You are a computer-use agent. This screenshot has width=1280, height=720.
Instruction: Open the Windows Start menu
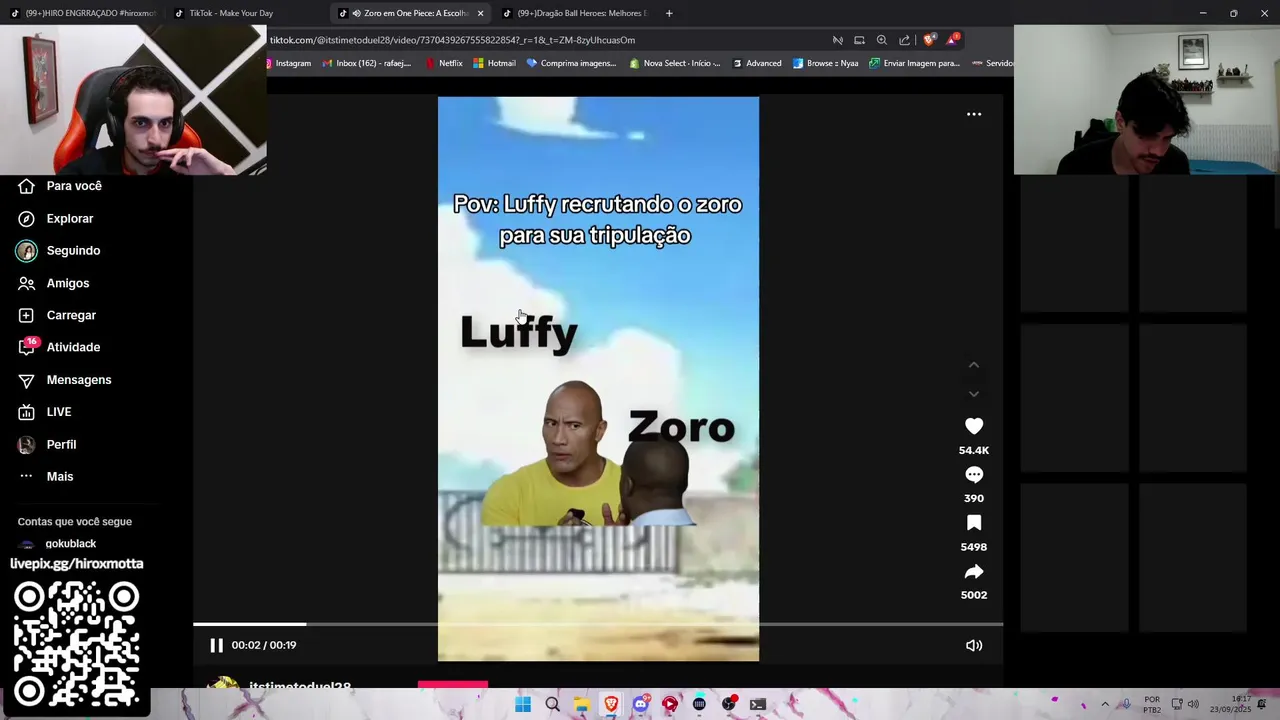tap(523, 704)
